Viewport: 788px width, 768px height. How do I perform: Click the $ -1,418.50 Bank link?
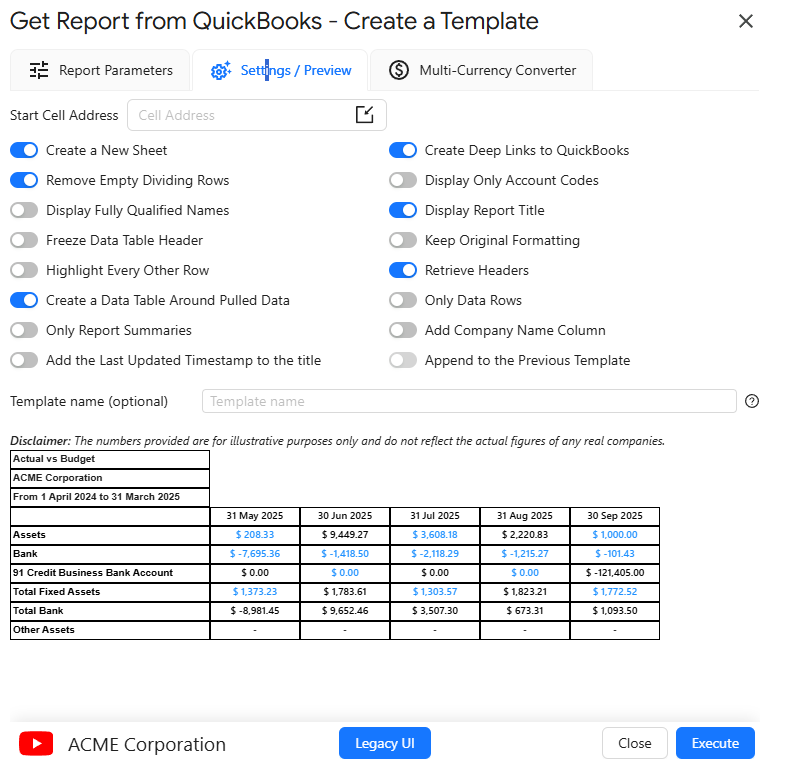[345, 554]
